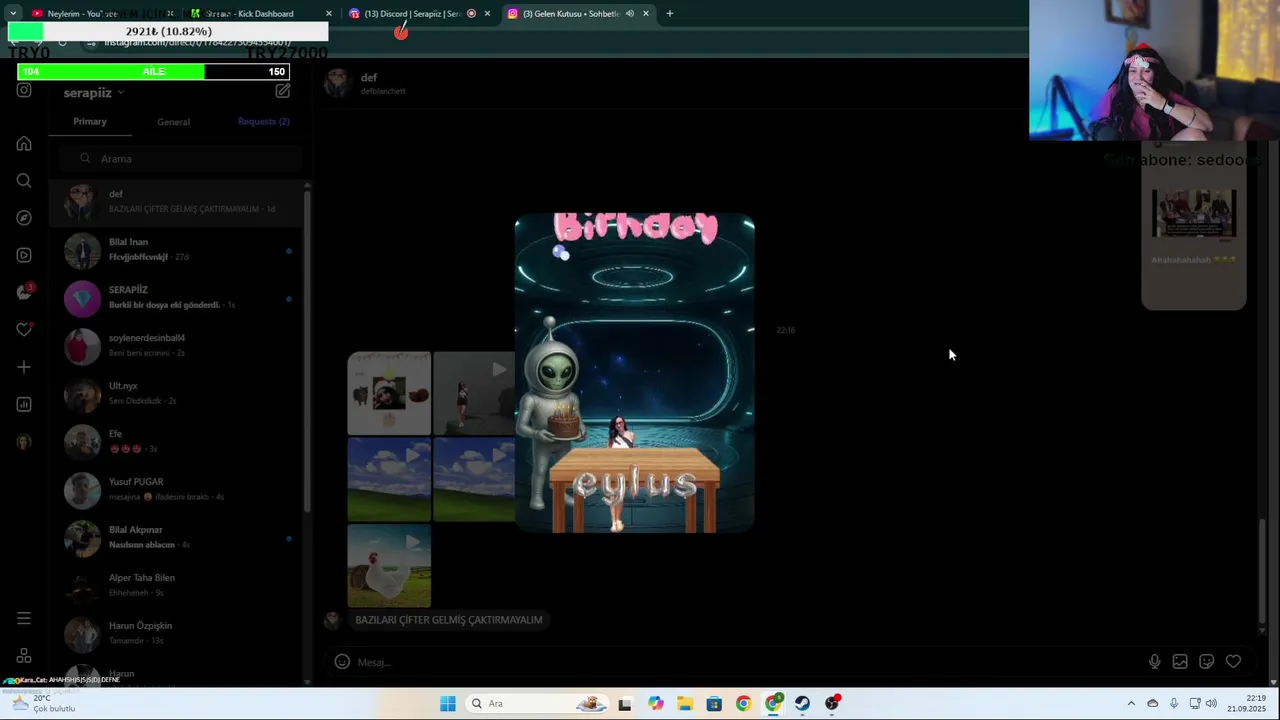Open the Birthday alien image
This screenshot has width=1280, height=720.
pyautogui.click(x=634, y=372)
